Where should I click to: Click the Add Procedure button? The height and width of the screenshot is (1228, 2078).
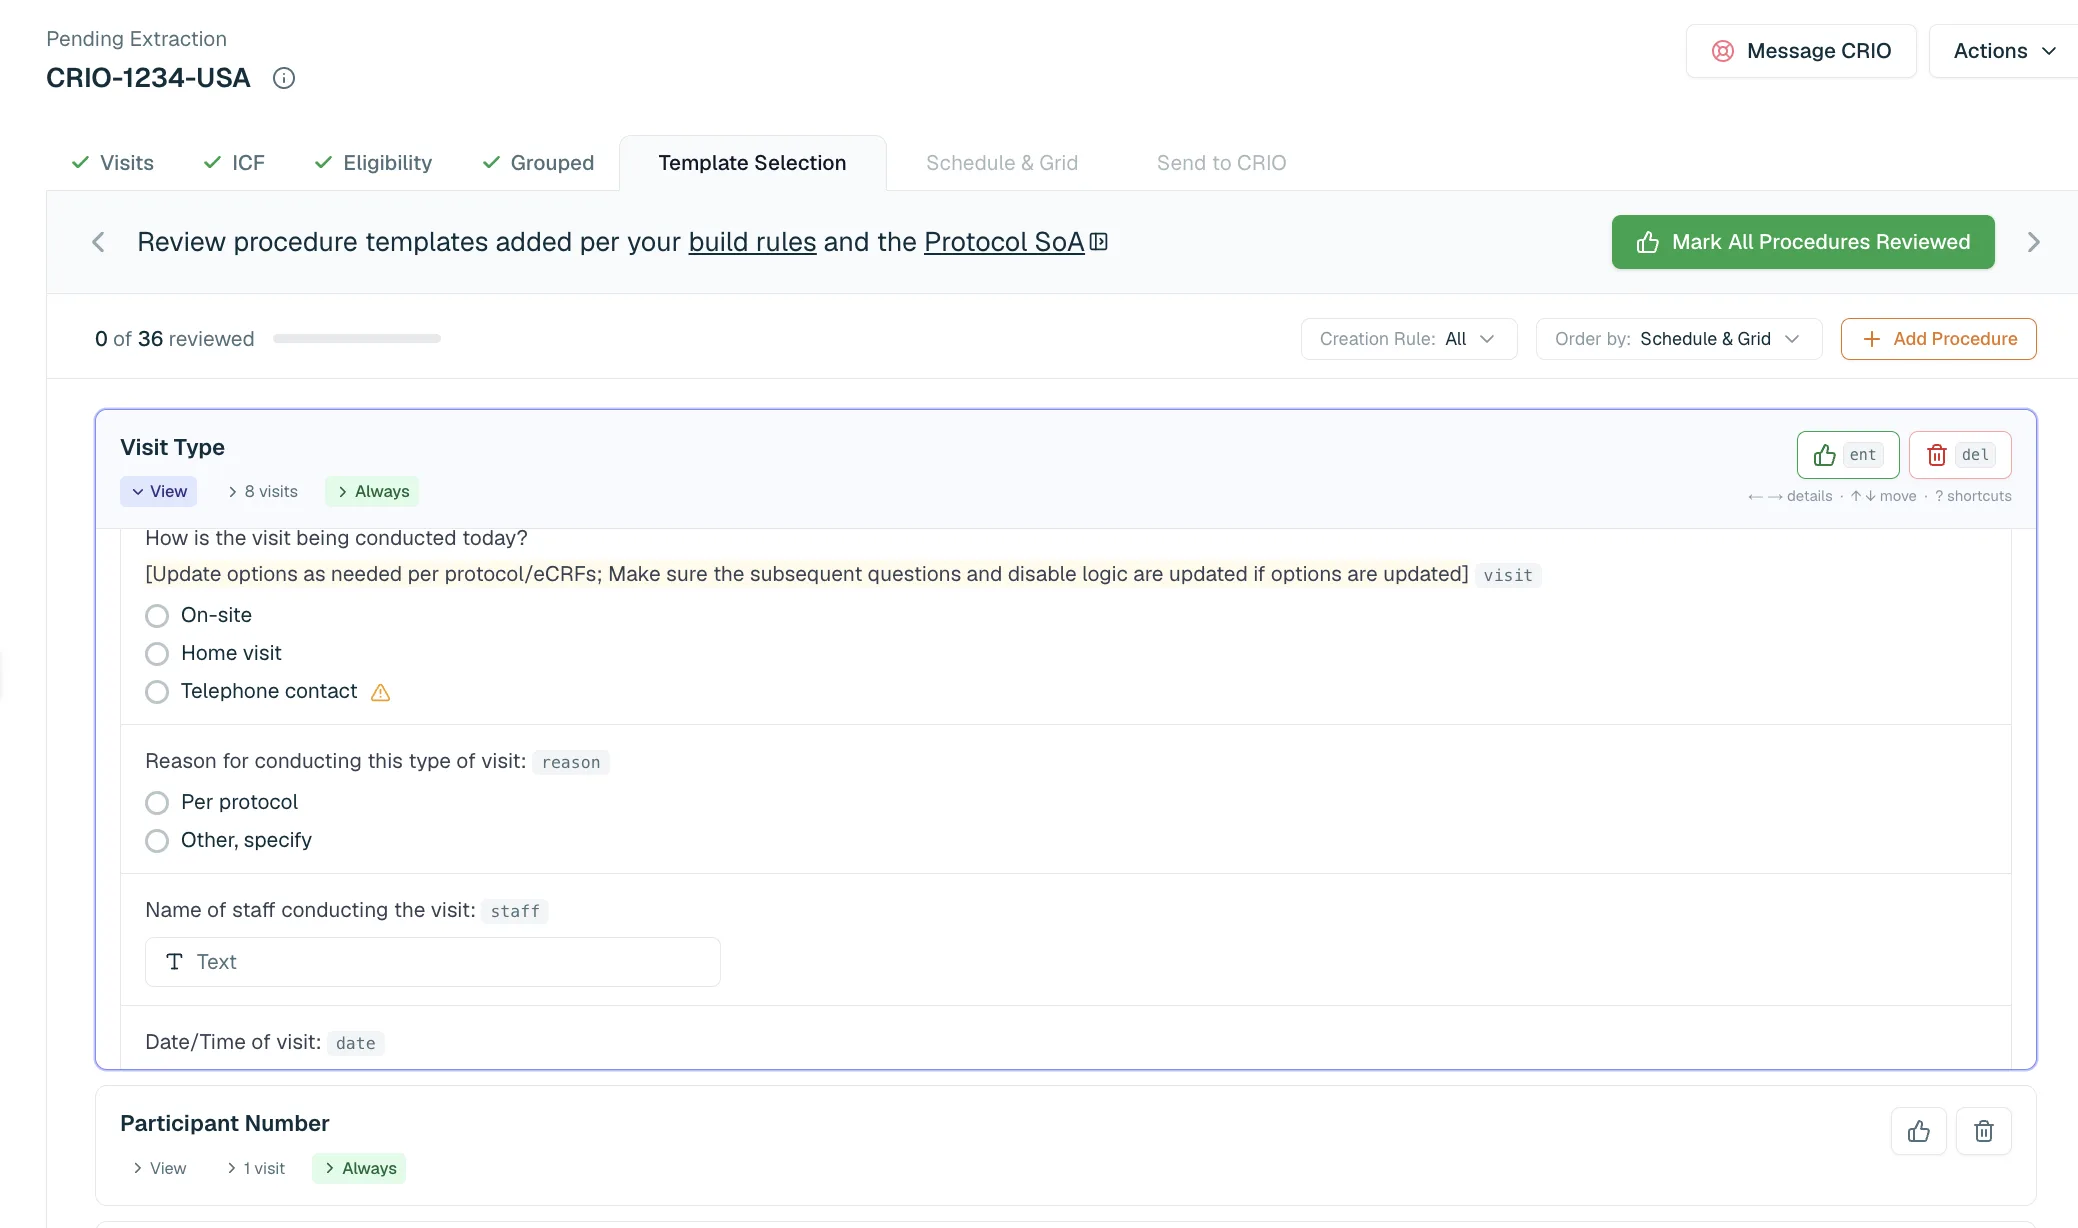pos(1938,339)
